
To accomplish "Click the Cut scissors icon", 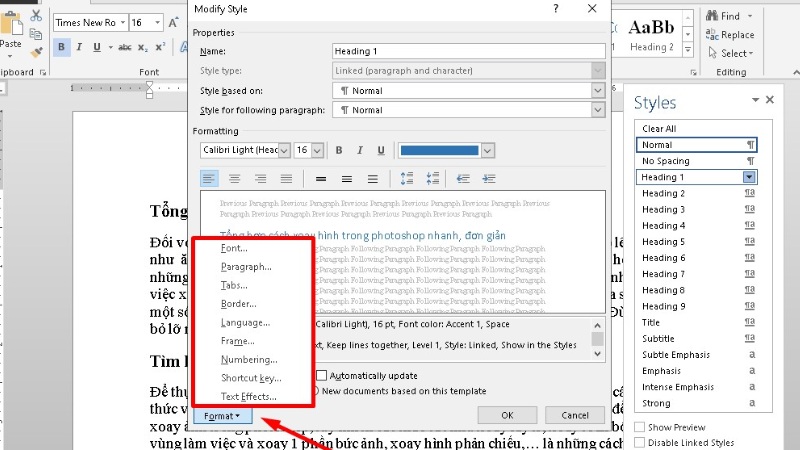I will coord(36,16).
